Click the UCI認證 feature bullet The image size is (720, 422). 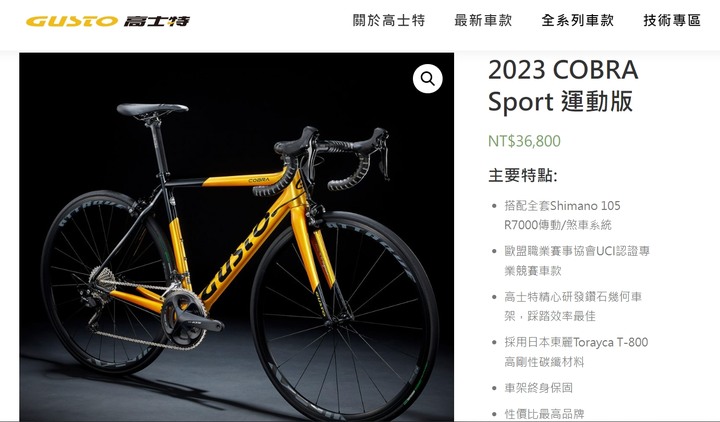click(577, 260)
